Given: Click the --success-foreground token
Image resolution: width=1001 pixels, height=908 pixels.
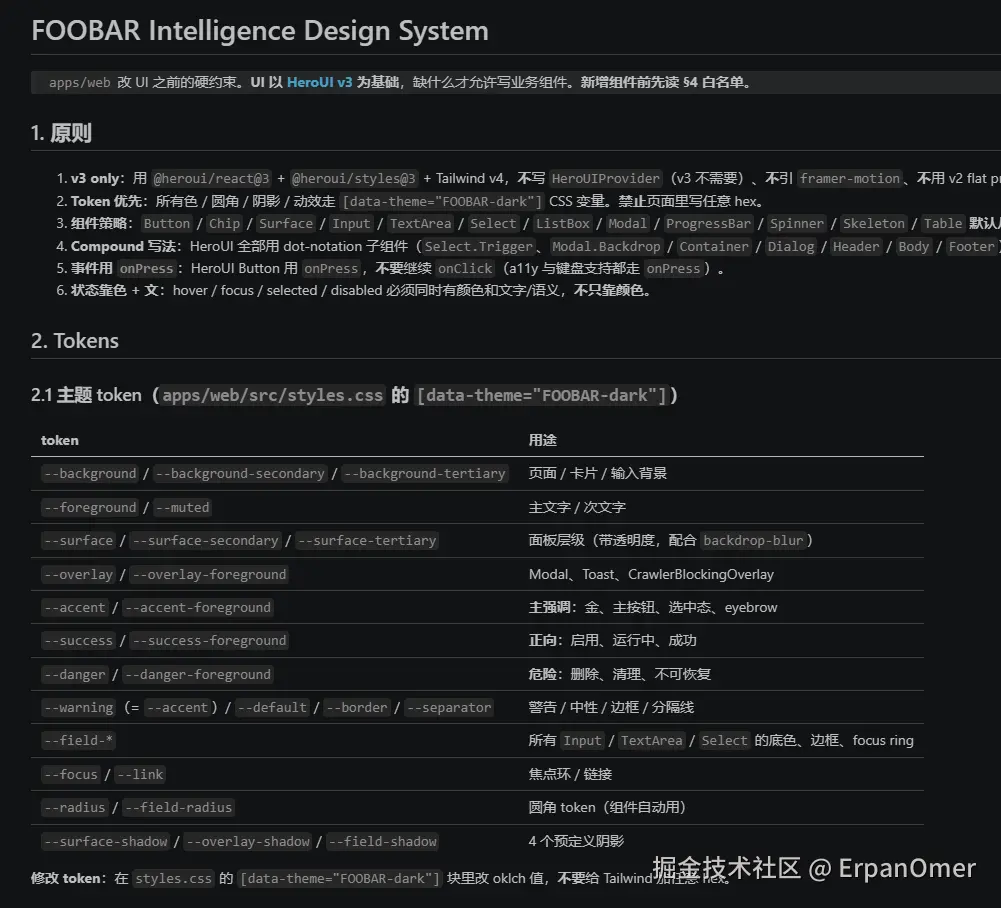Looking at the screenshot, I should [x=209, y=640].
